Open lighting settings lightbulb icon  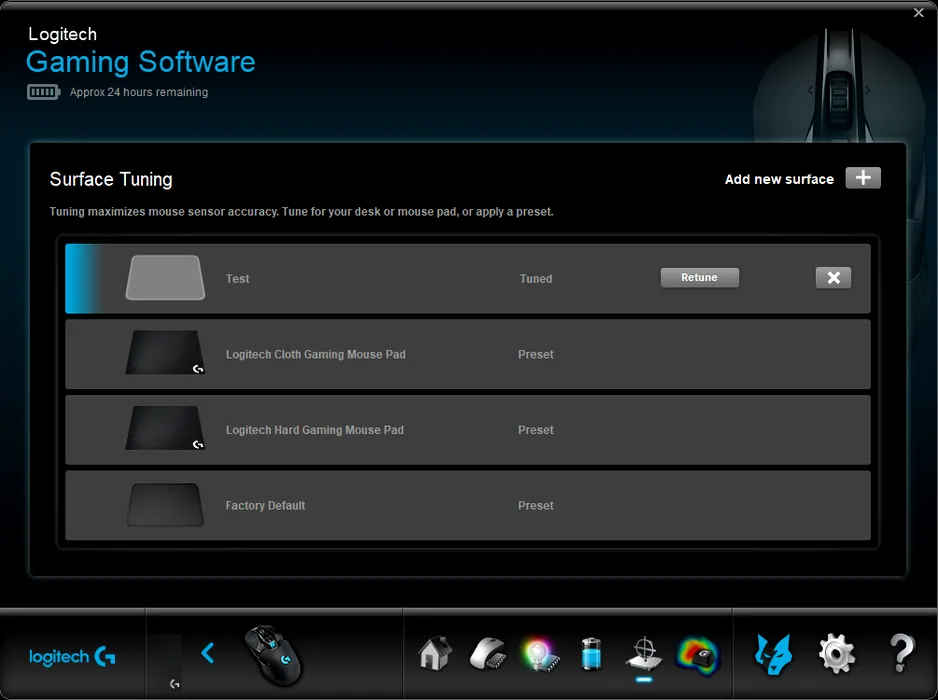pos(539,654)
